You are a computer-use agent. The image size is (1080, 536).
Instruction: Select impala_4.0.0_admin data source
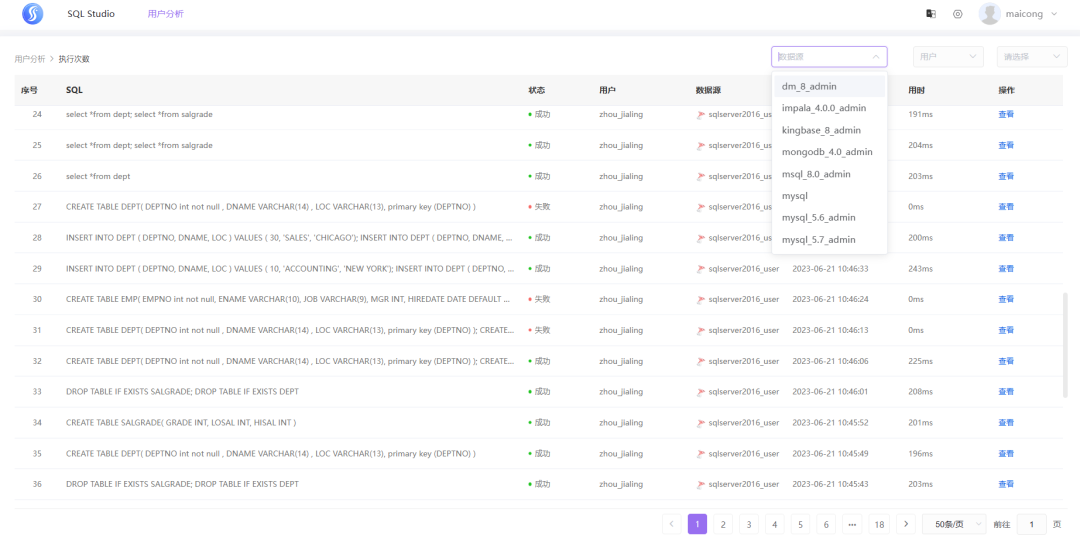coord(829,108)
